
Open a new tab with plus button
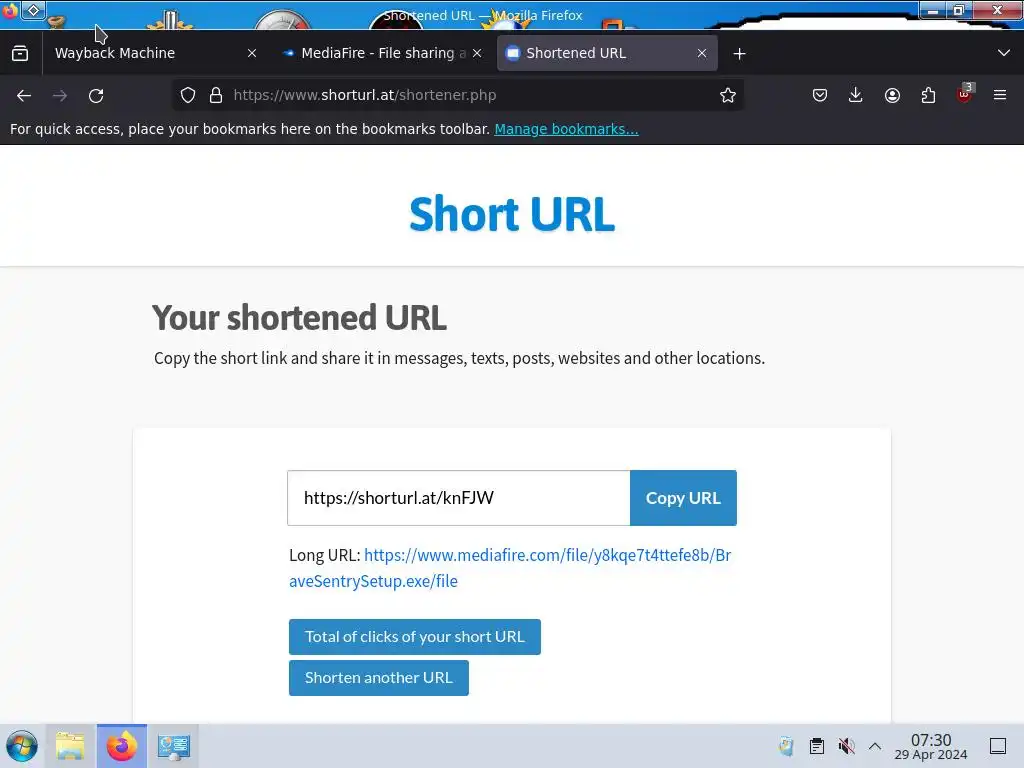[x=739, y=54]
